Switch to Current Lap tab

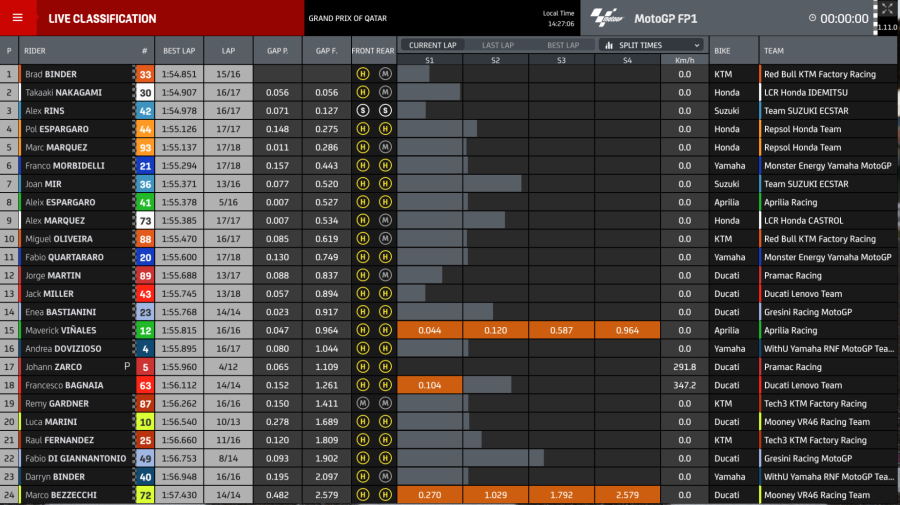[433, 45]
